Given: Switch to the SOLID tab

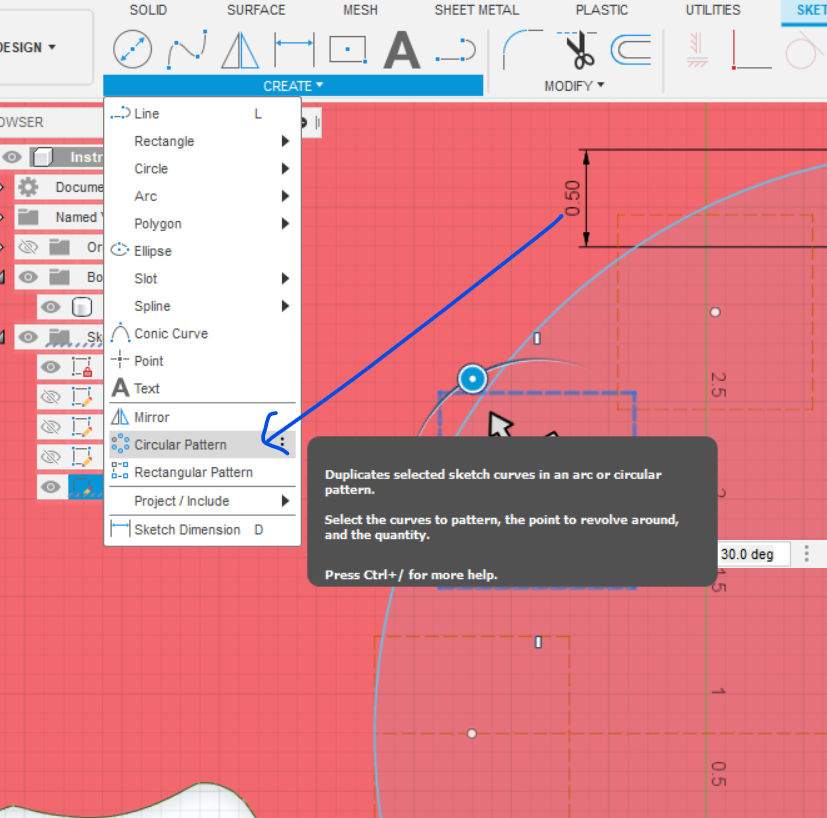Looking at the screenshot, I should pyautogui.click(x=148, y=10).
